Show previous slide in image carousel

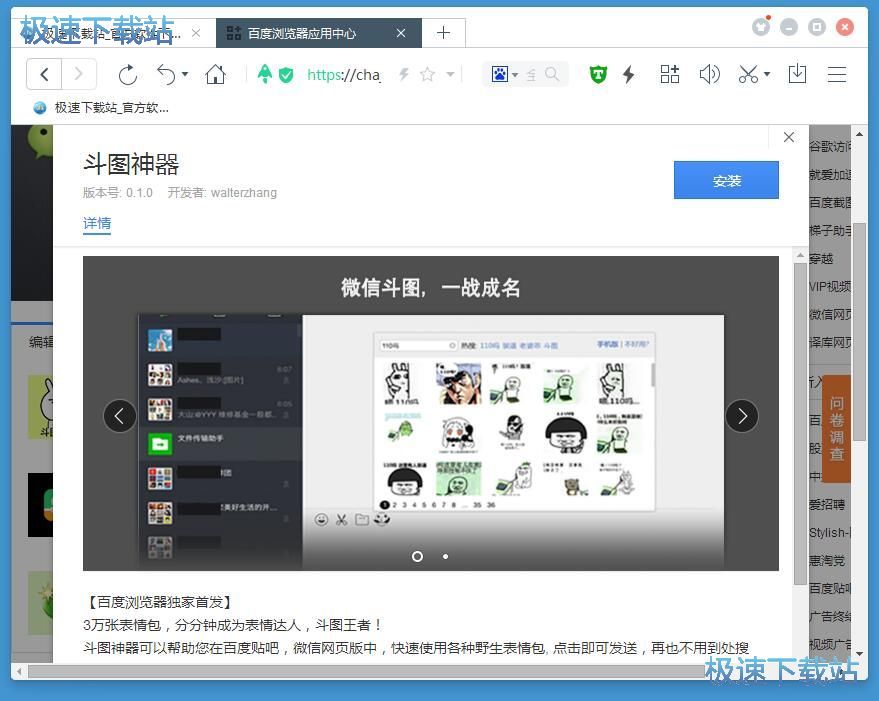tap(119, 416)
